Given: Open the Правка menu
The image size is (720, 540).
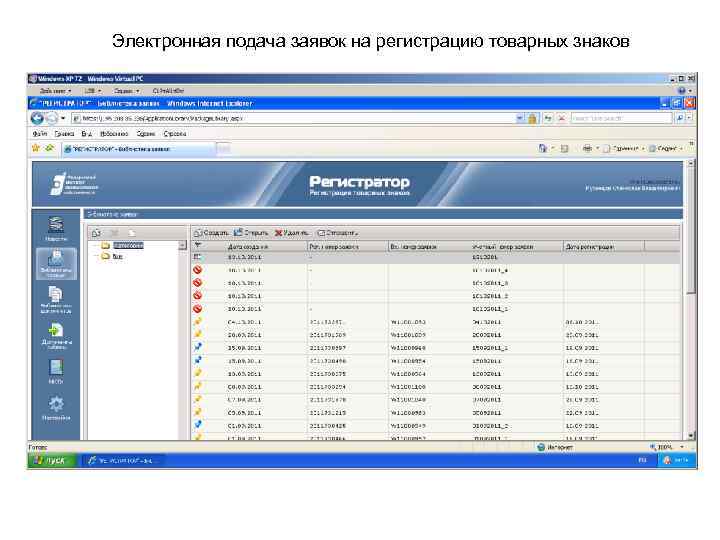Looking at the screenshot, I should [64, 134].
